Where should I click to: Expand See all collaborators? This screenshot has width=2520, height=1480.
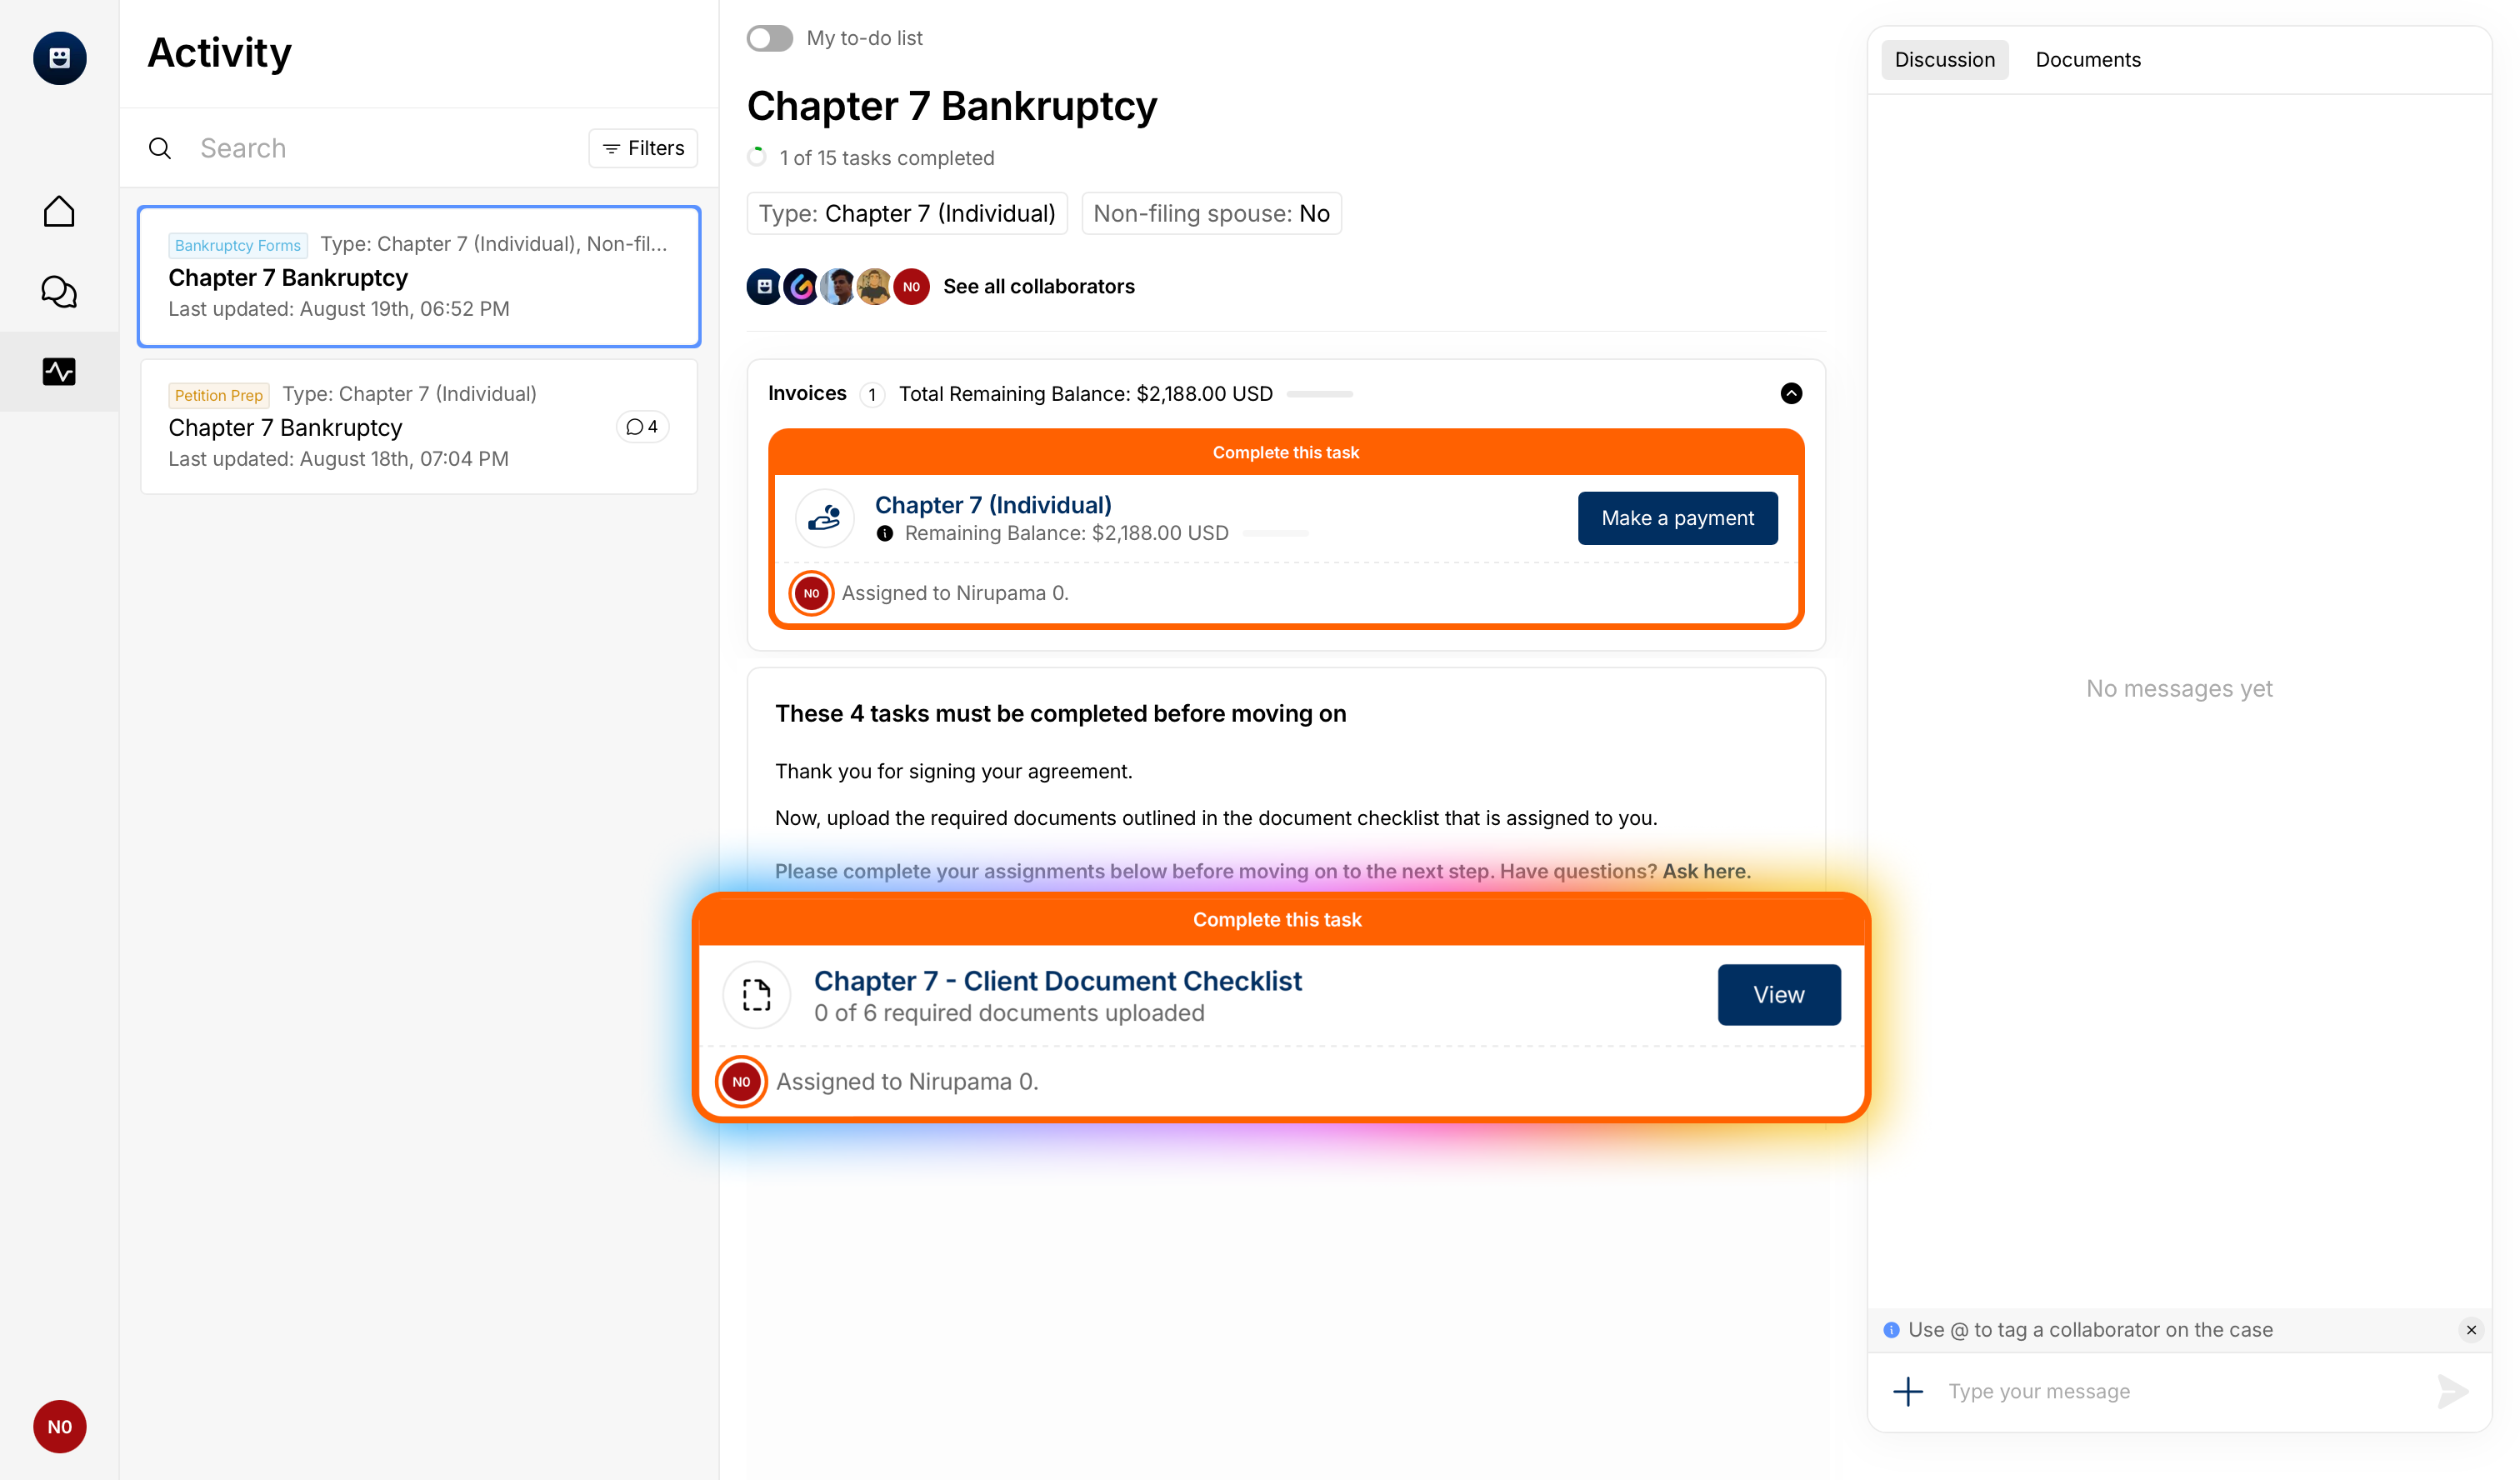click(x=1038, y=286)
